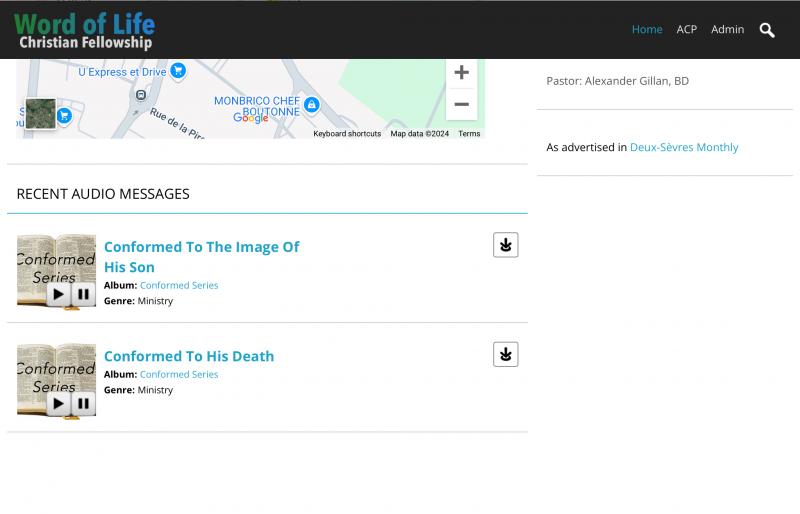The image size is (800, 514).
Task: Download Conformed To The Image Of His Son
Action: (505, 245)
